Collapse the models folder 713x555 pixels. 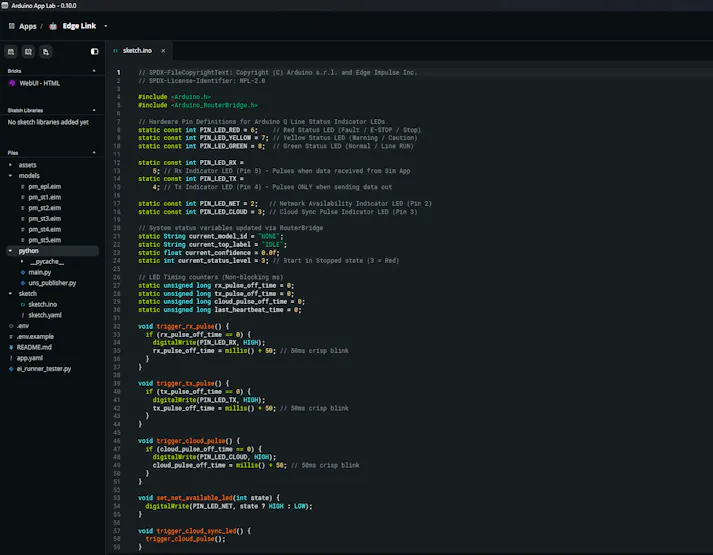(10, 175)
